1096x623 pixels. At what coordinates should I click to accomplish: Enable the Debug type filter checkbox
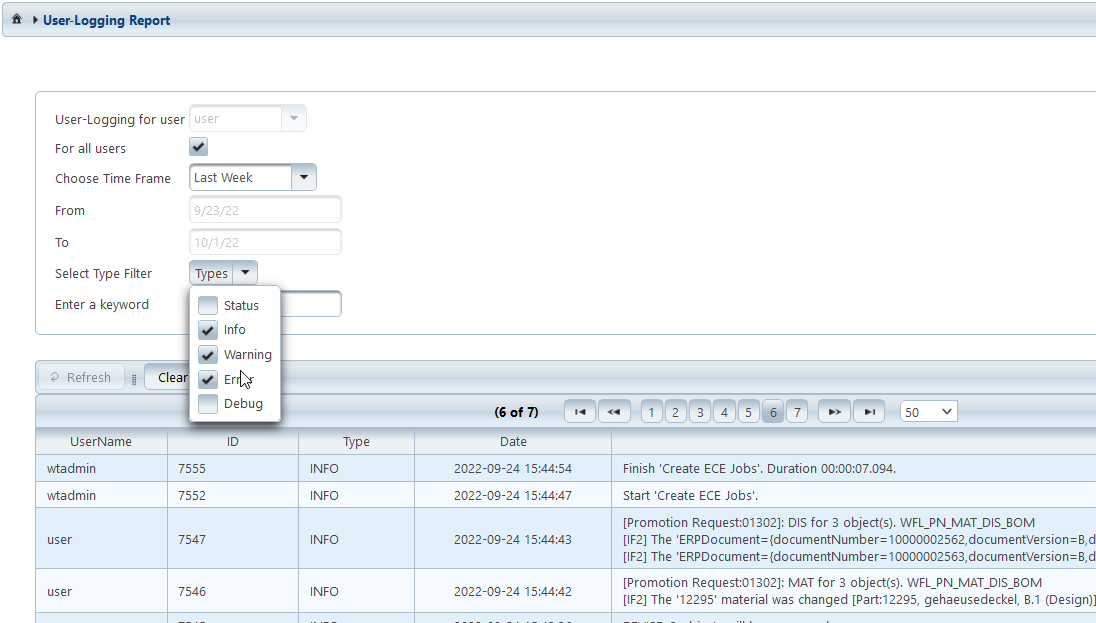tap(208, 404)
